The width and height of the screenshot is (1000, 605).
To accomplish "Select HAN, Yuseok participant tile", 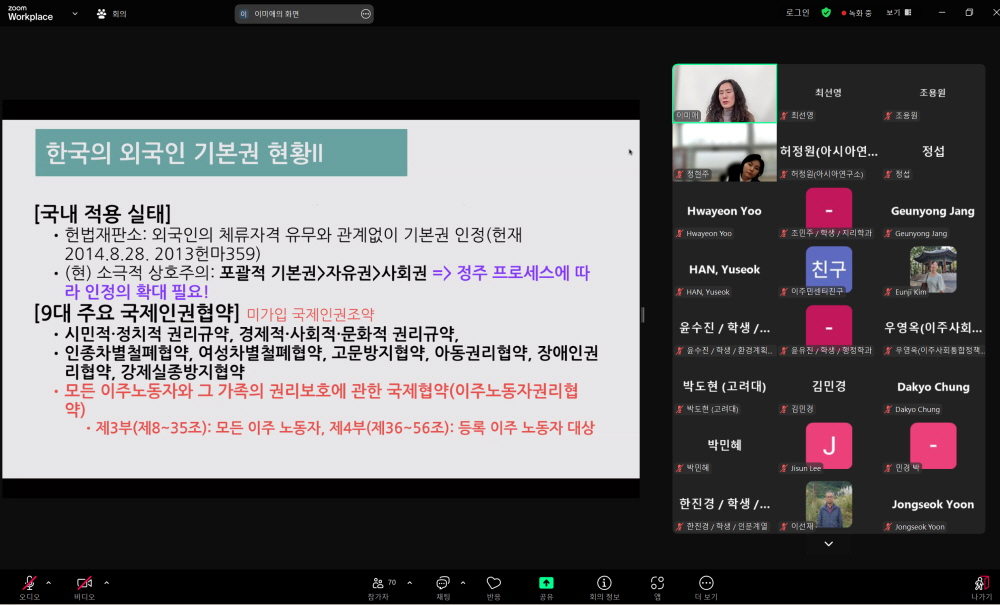I will click(x=724, y=270).
